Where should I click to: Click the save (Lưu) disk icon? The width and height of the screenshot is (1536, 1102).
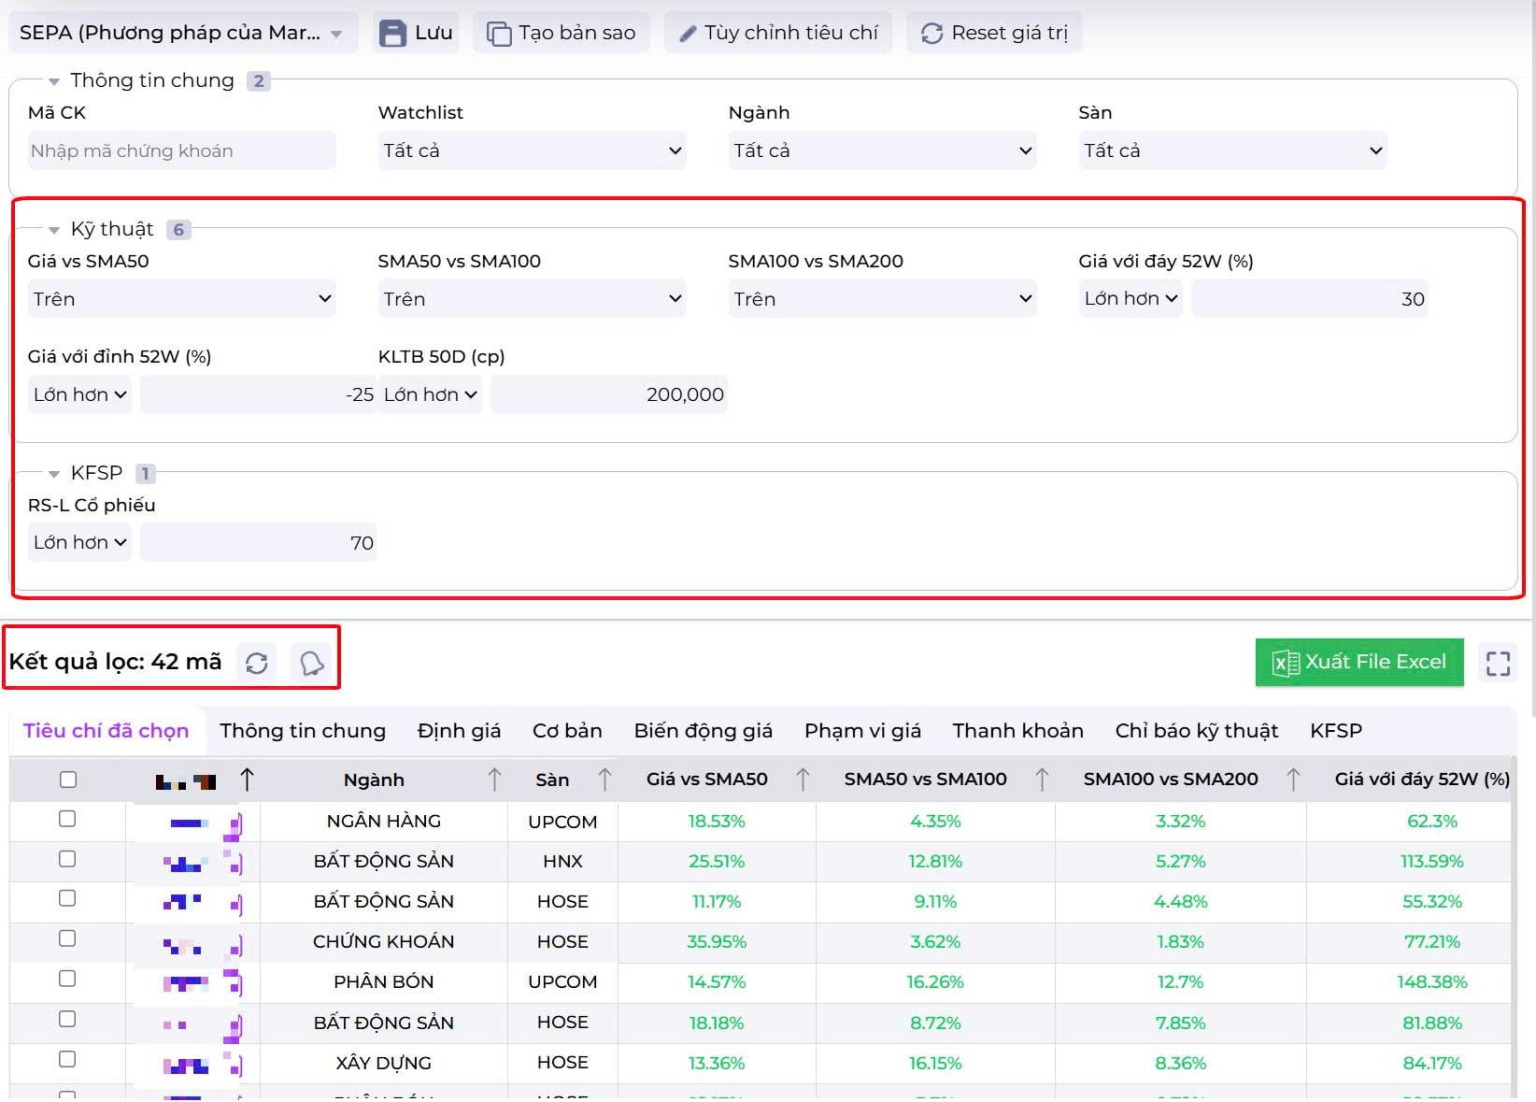pyautogui.click(x=393, y=33)
